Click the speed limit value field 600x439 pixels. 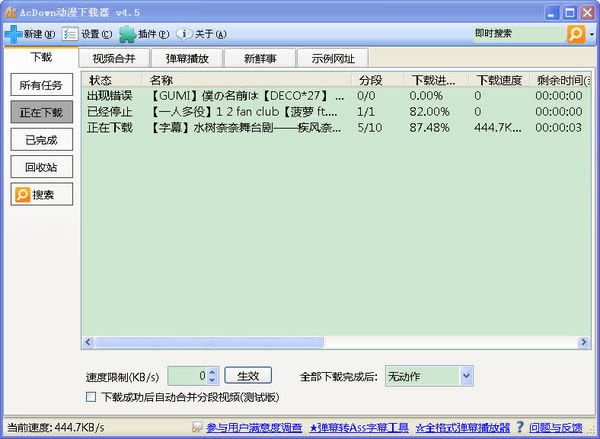(x=188, y=376)
